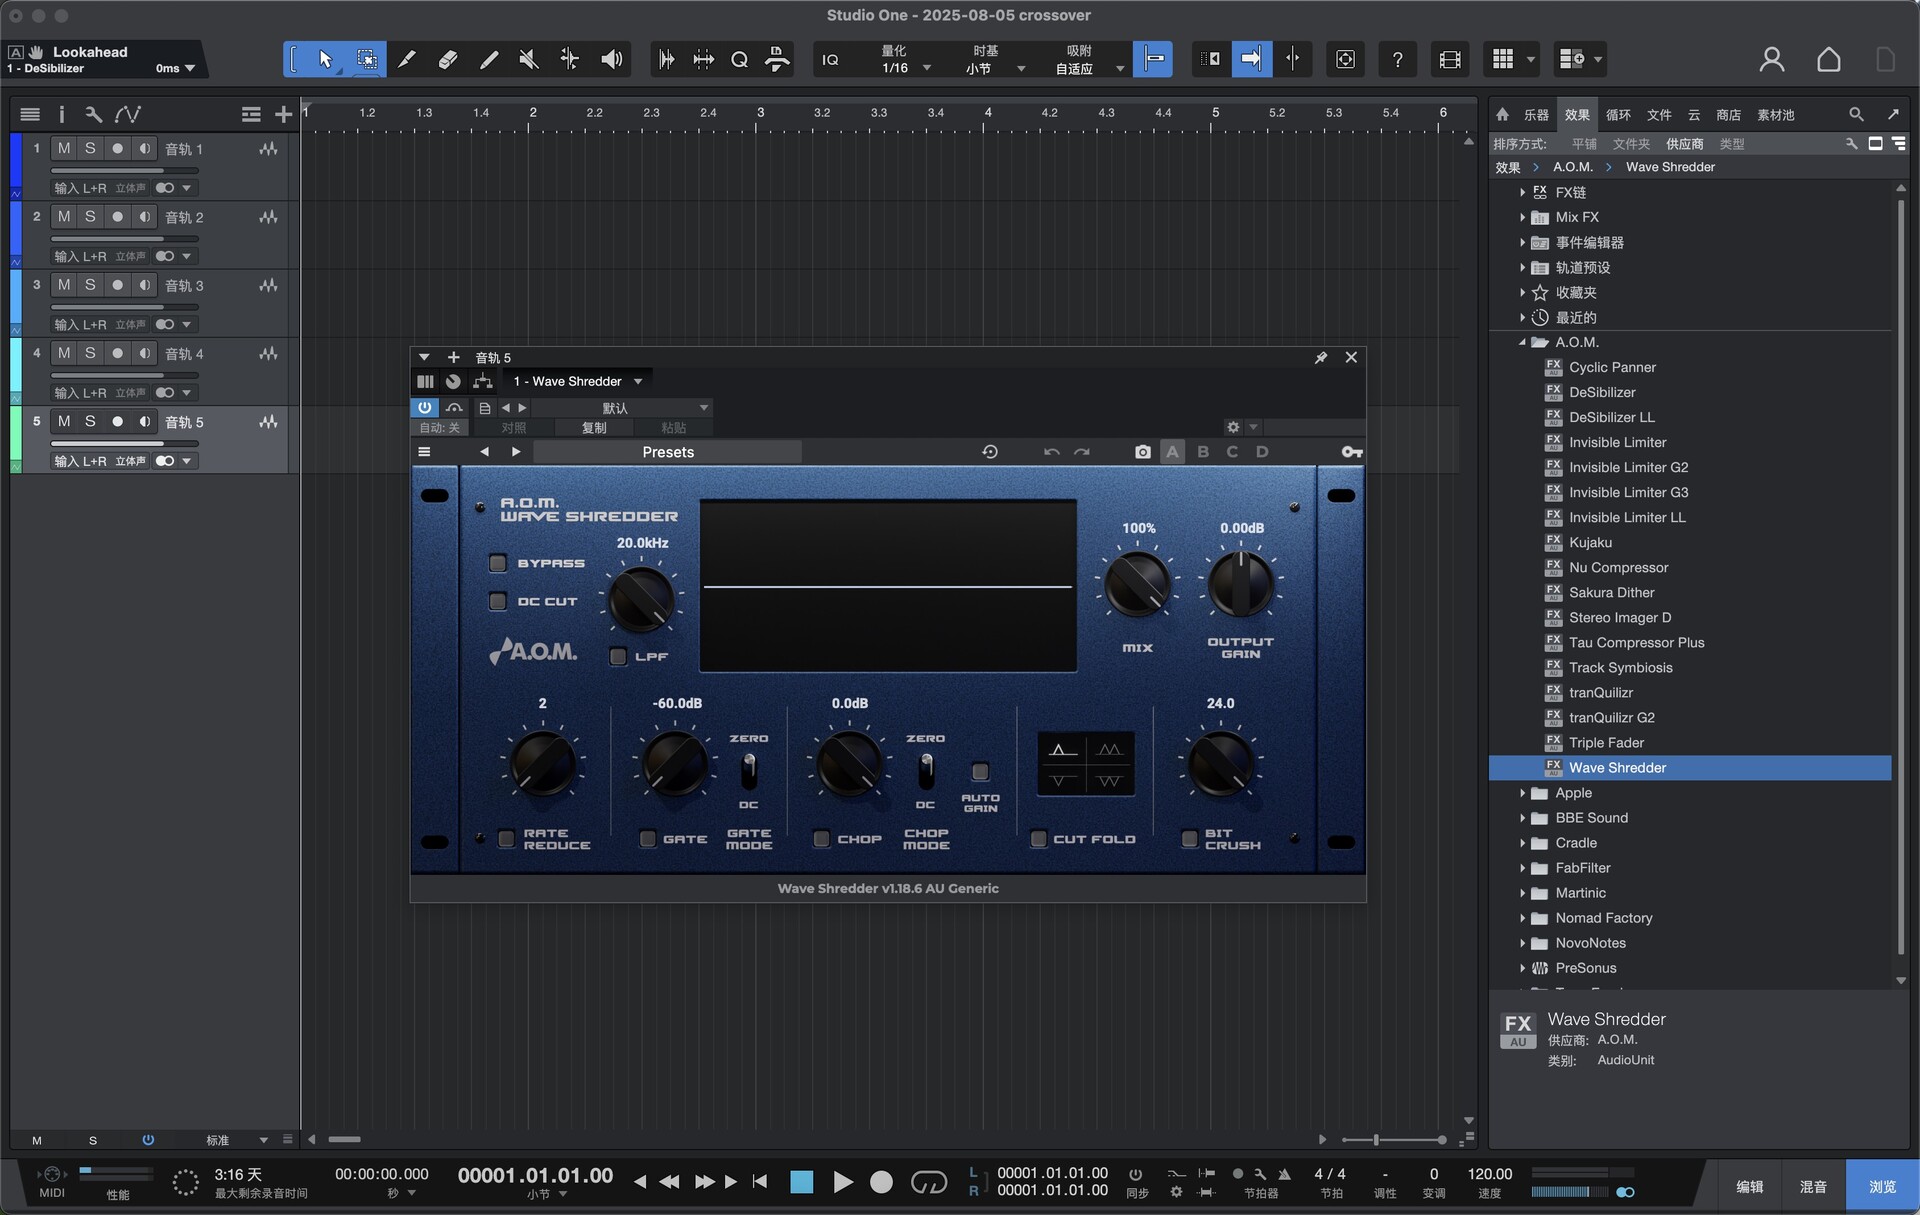Open the 混音 mixer view
Image resolution: width=1920 pixels, height=1215 pixels.
pos(1813,1187)
